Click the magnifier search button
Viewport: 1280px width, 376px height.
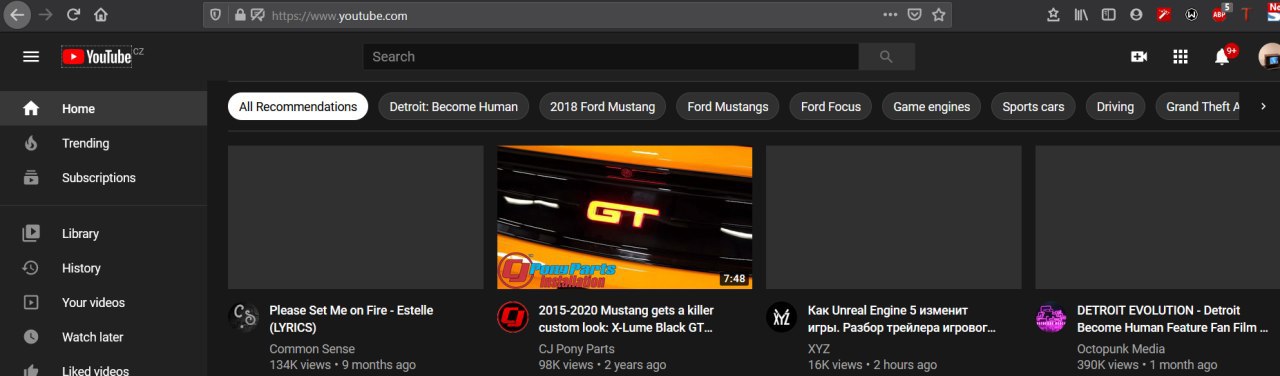click(886, 57)
